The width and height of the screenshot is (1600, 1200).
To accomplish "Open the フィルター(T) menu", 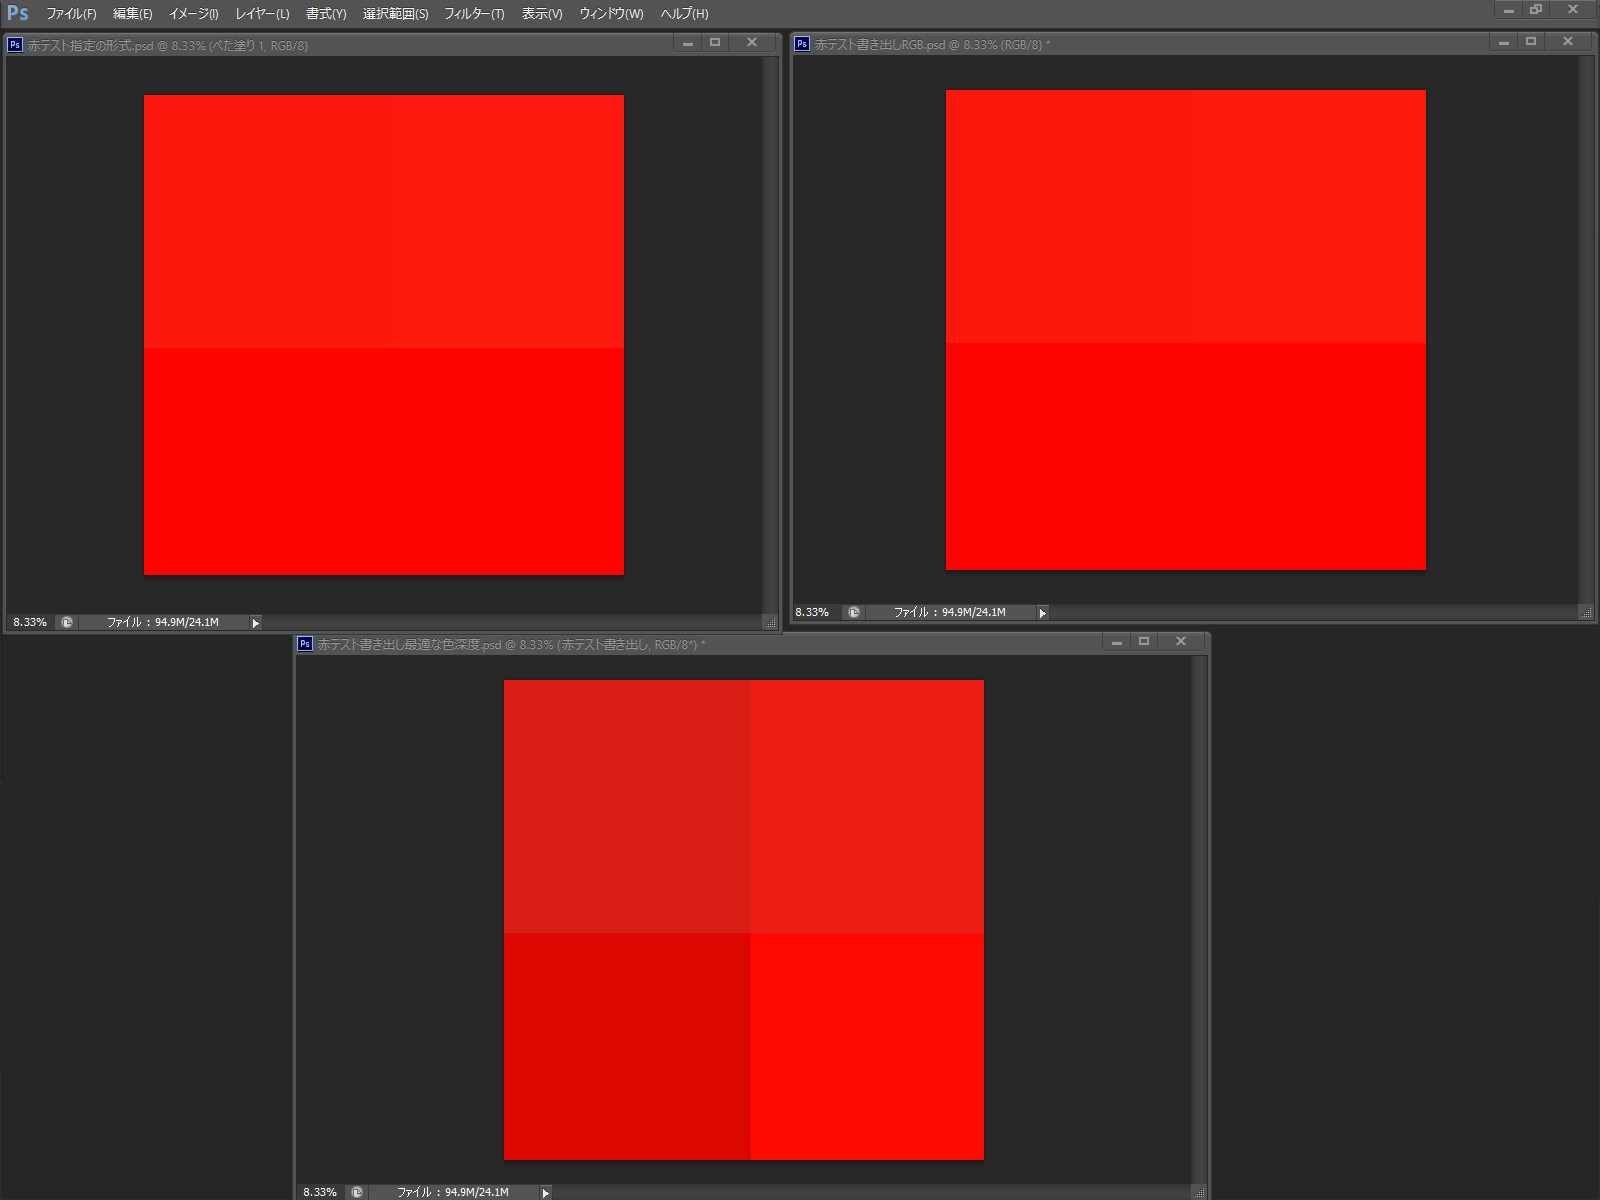I will pyautogui.click(x=474, y=14).
